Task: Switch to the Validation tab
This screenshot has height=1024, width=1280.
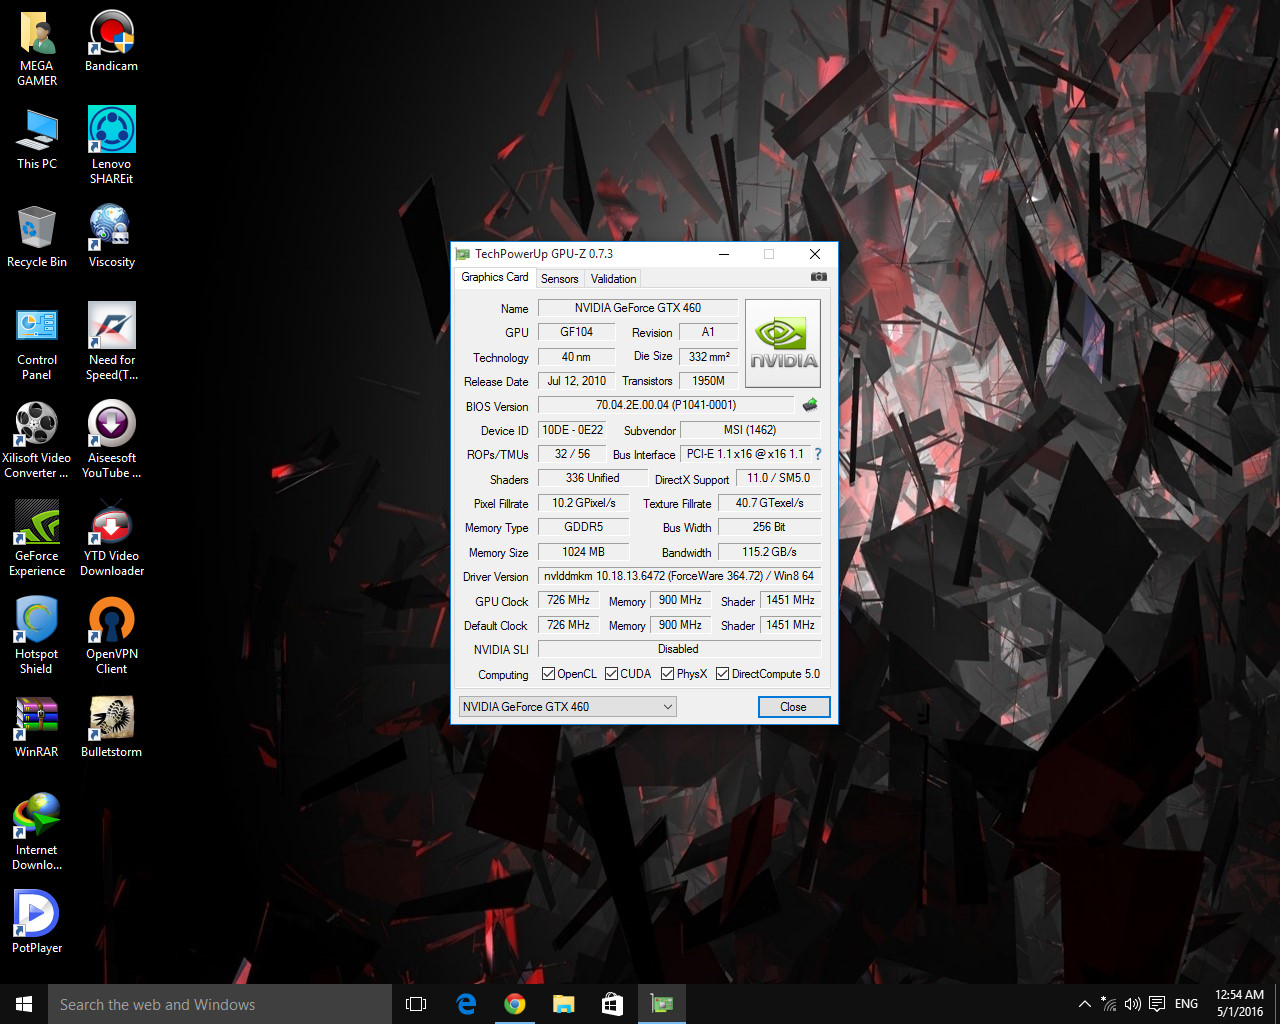Action: 613,279
